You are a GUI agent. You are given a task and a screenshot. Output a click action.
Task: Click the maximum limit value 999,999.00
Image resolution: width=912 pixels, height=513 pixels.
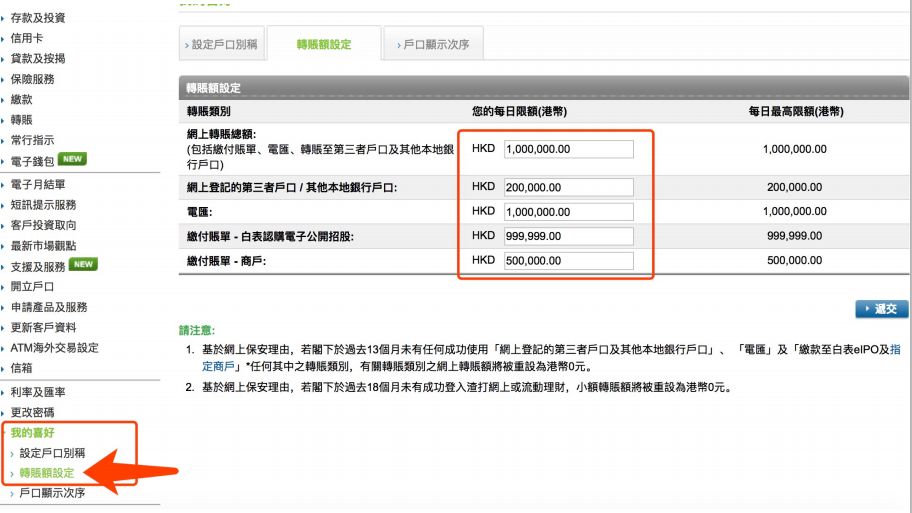click(x=795, y=236)
